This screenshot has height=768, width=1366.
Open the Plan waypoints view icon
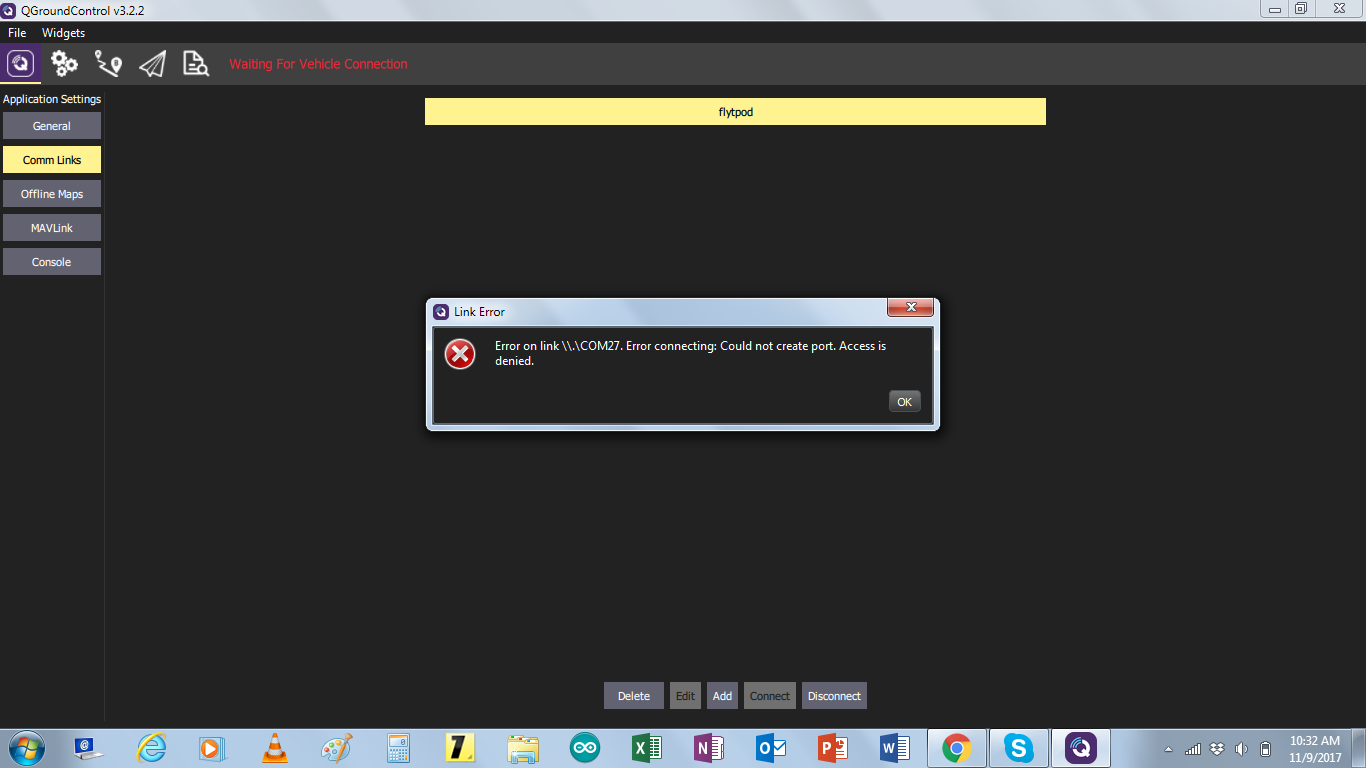108,64
